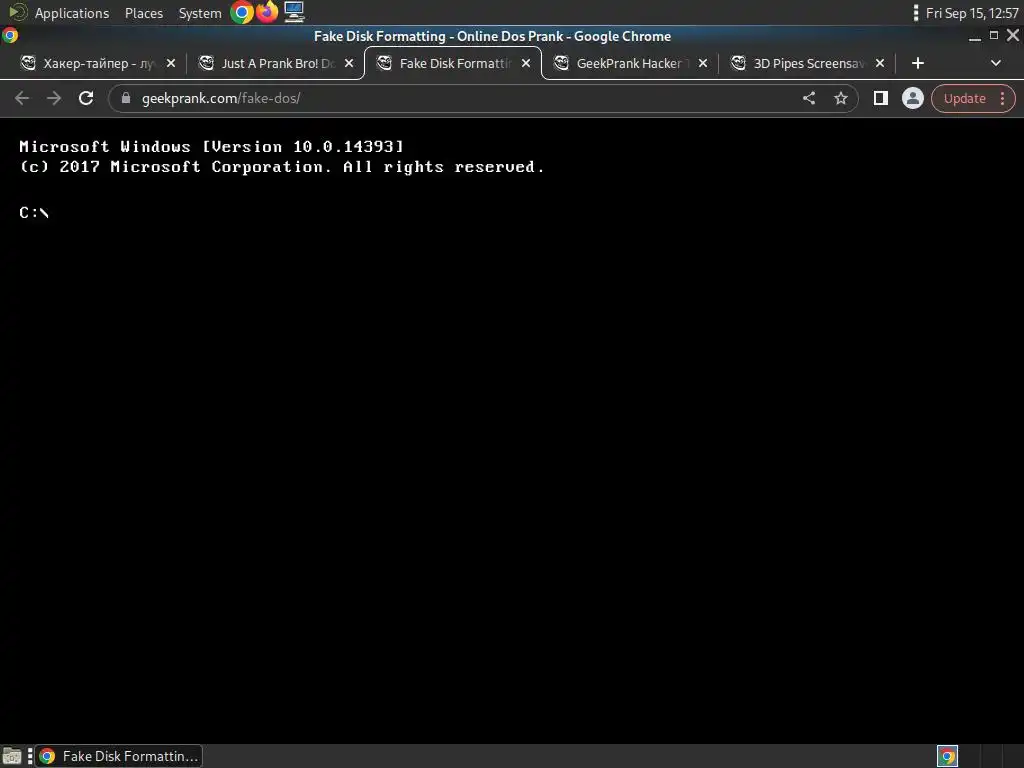Click the C:\ command prompt line
The image size is (1024, 768).
[34, 213]
